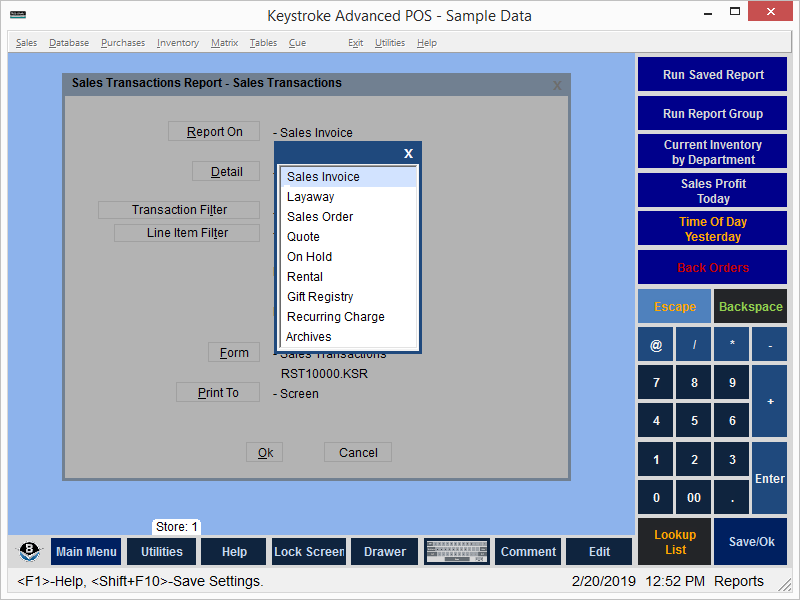Click the on-screen keyboard icon
The image size is (800, 600).
click(x=456, y=552)
